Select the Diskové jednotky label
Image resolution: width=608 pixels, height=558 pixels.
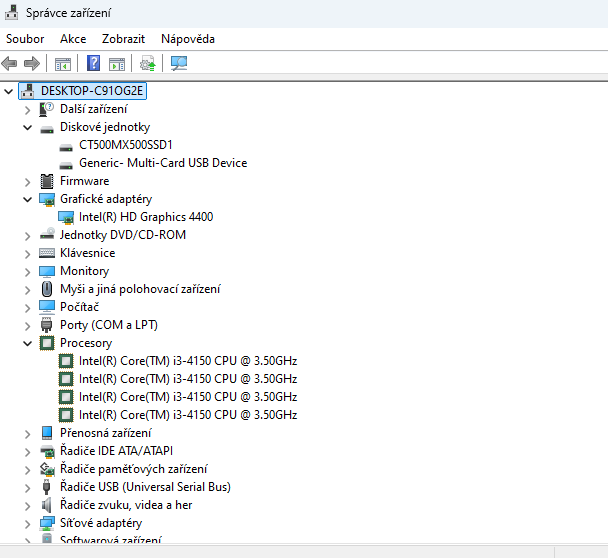(x=105, y=127)
